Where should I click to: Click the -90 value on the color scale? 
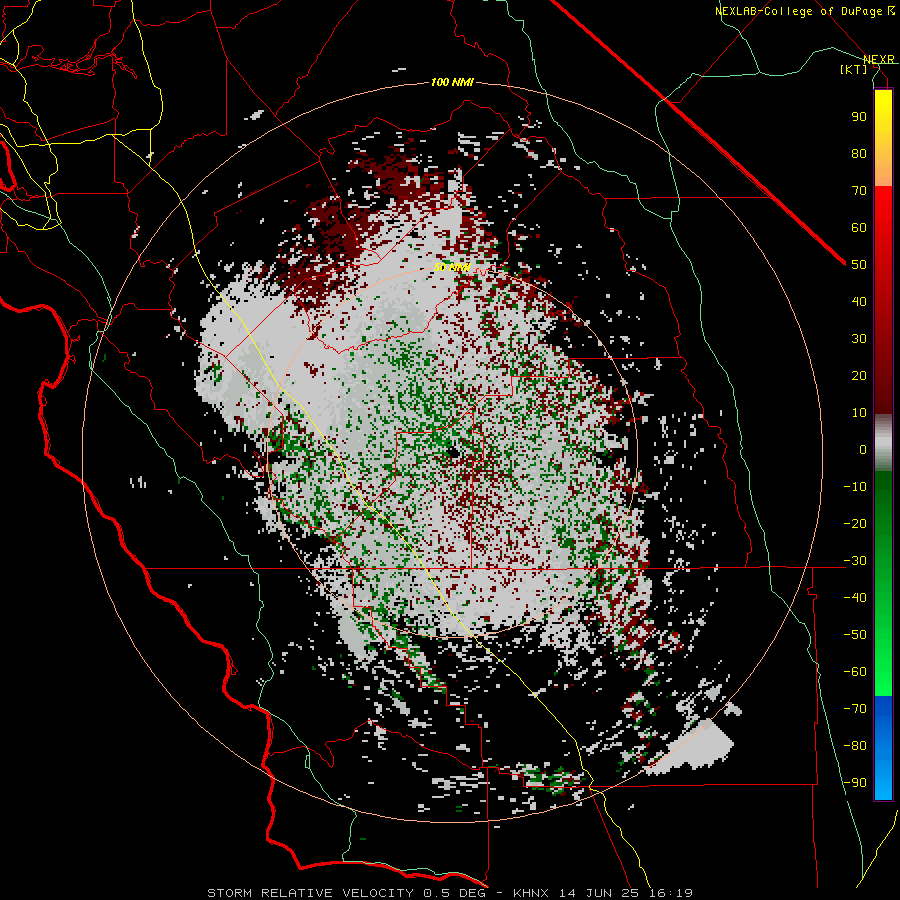[855, 783]
